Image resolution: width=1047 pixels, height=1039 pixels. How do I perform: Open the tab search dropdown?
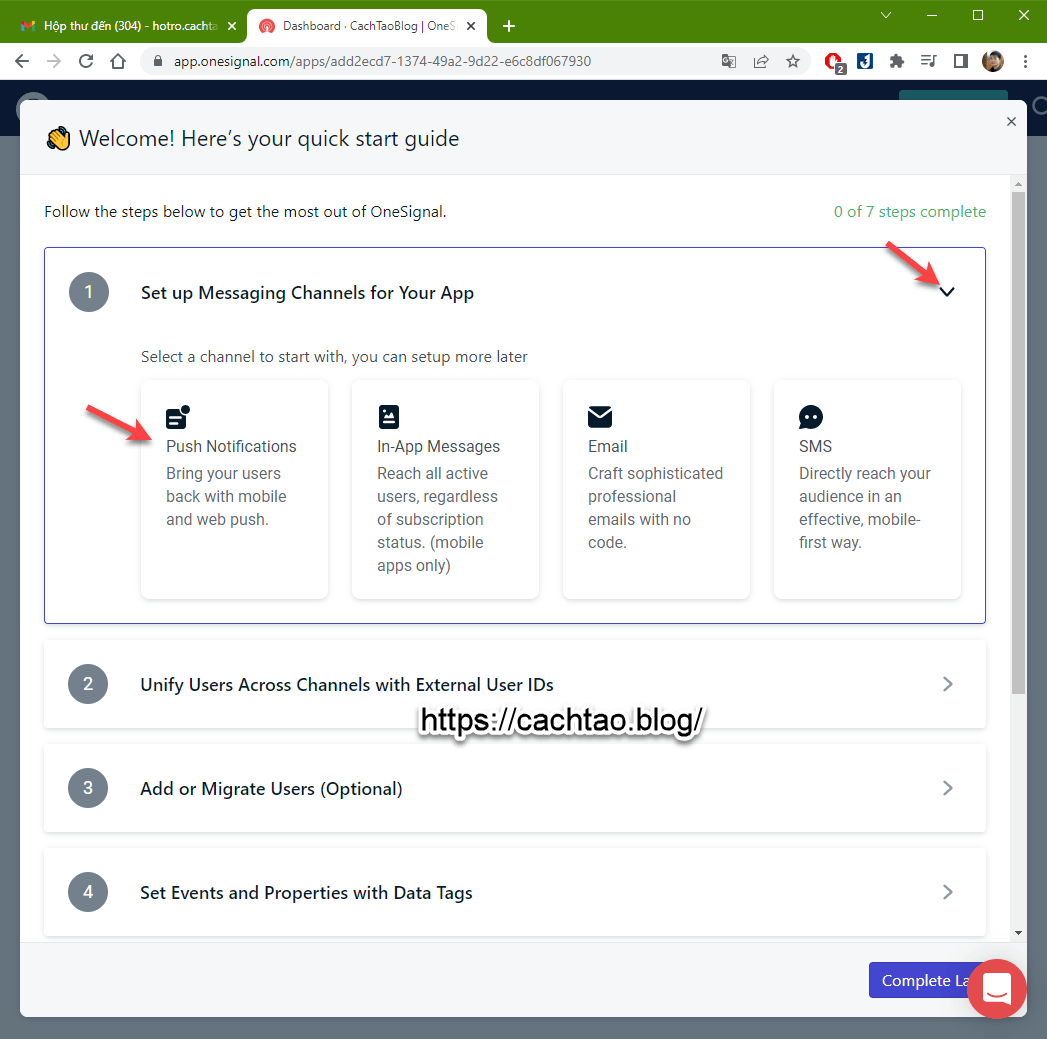[886, 15]
